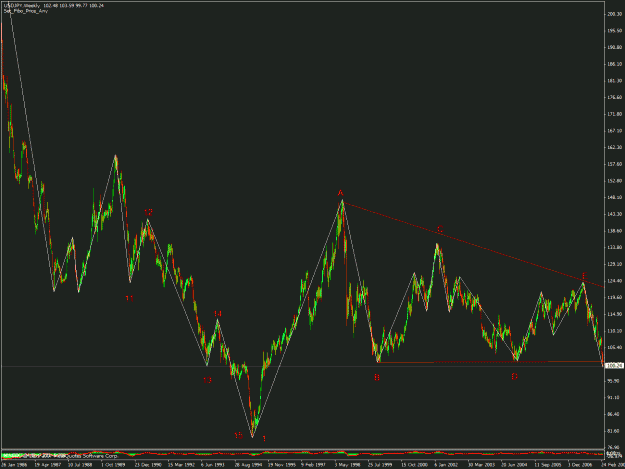Click date axis label 30 Mar 2003
Image resolution: width=625 pixels, height=469 pixels.
pos(481,465)
